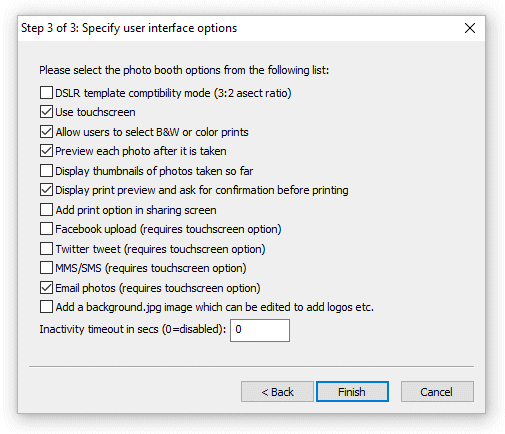Disable Preview each photo after it is taken
This screenshot has height=434, width=505.
click(x=46, y=151)
